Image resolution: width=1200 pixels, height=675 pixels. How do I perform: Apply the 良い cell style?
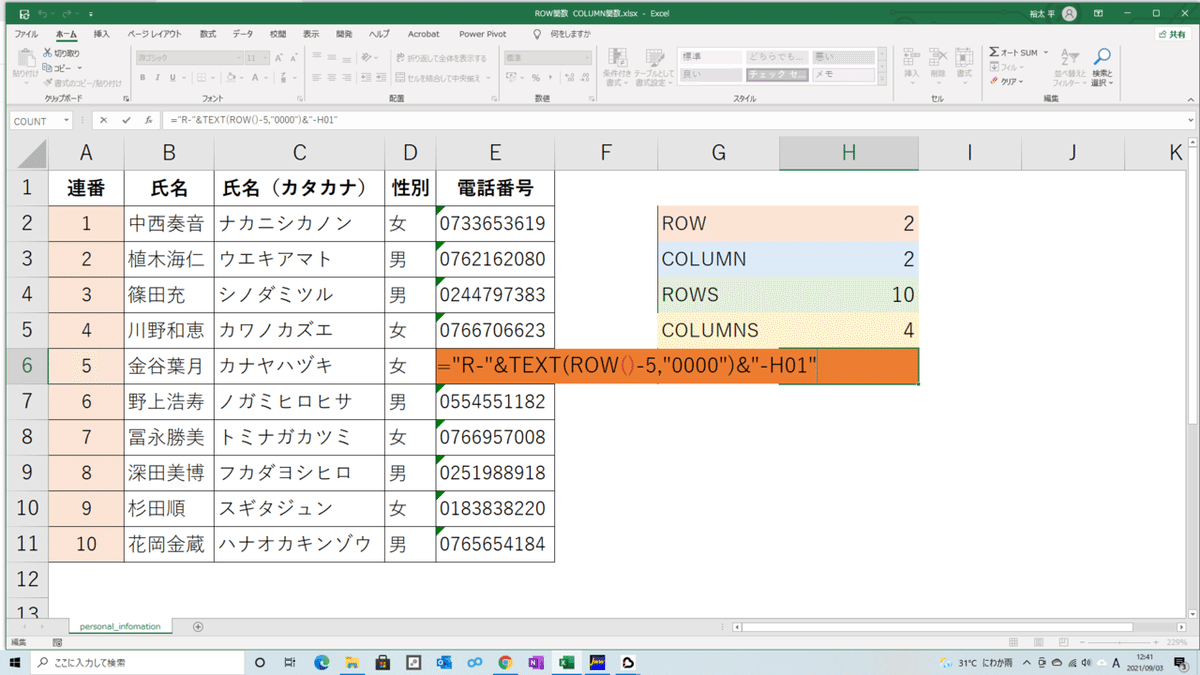pos(711,75)
